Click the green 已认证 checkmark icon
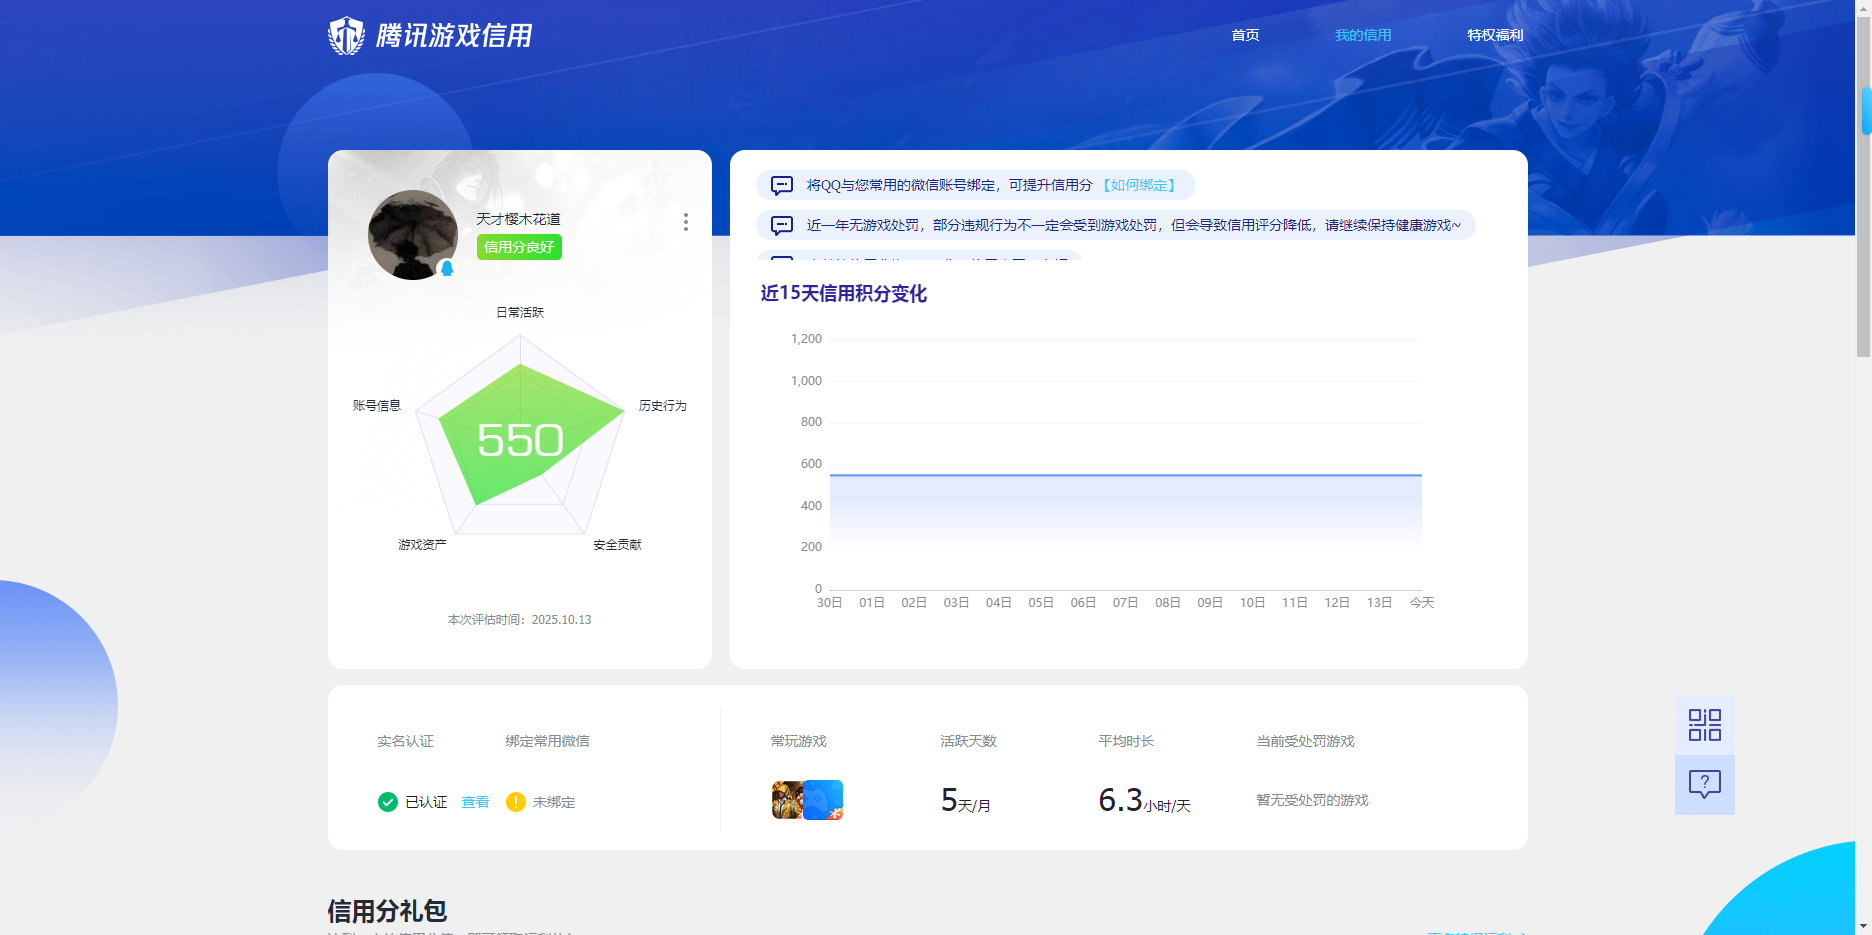The height and width of the screenshot is (935, 1872). point(388,802)
